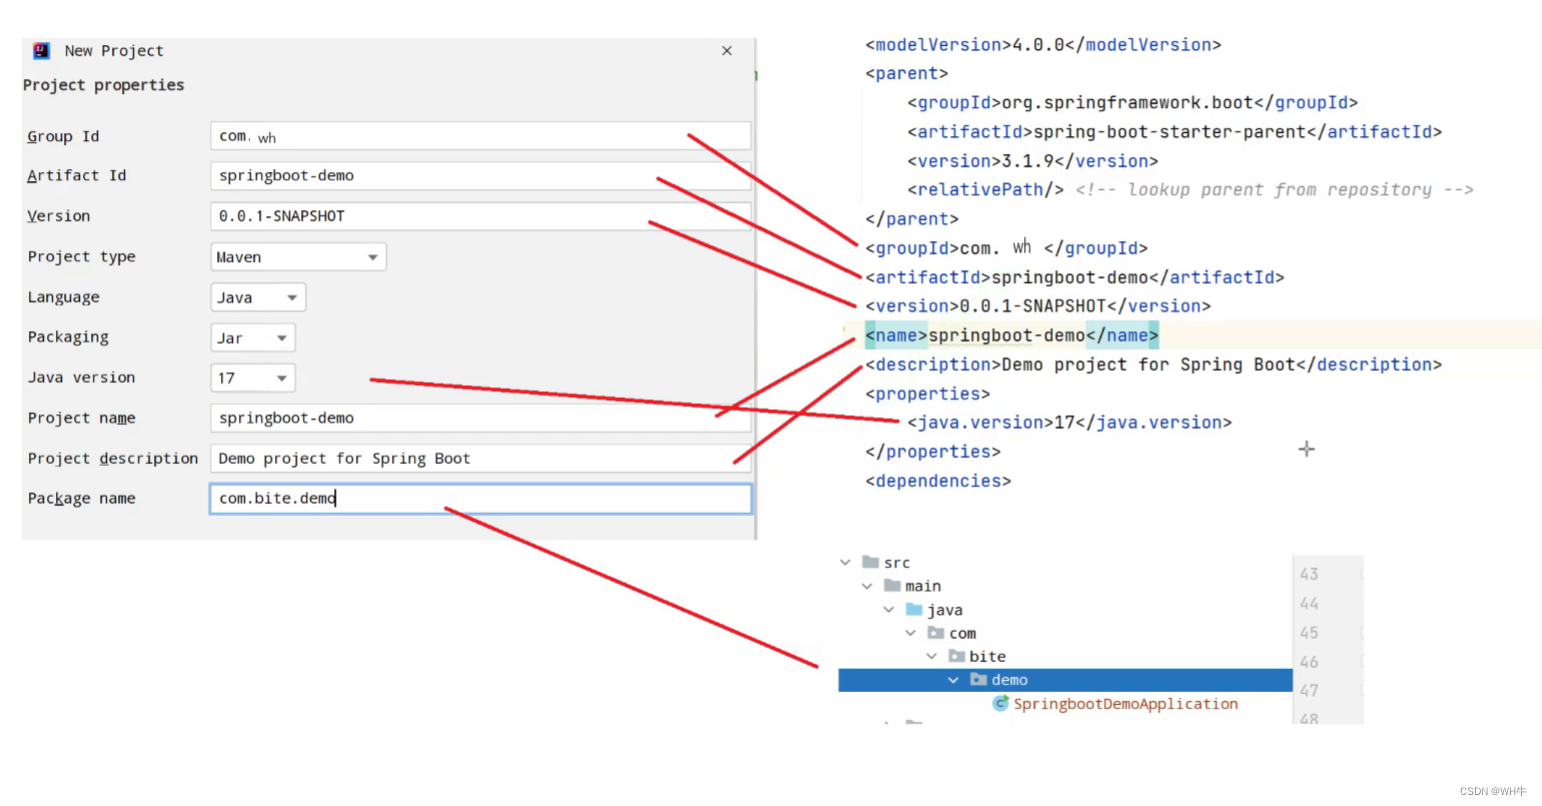Click the bite package icon
The width and height of the screenshot is (1542, 806).
(957, 656)
